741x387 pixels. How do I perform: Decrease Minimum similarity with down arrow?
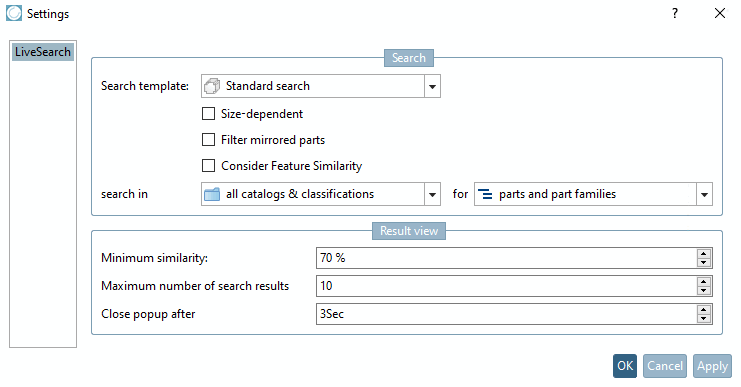click(704, 263)
